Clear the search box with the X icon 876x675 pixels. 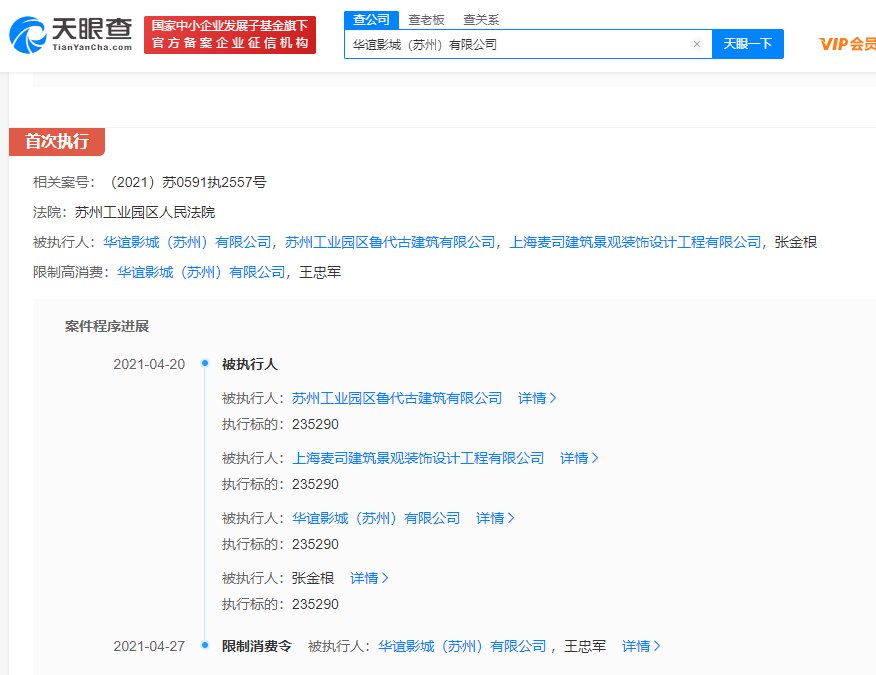(x=697, y=44)
